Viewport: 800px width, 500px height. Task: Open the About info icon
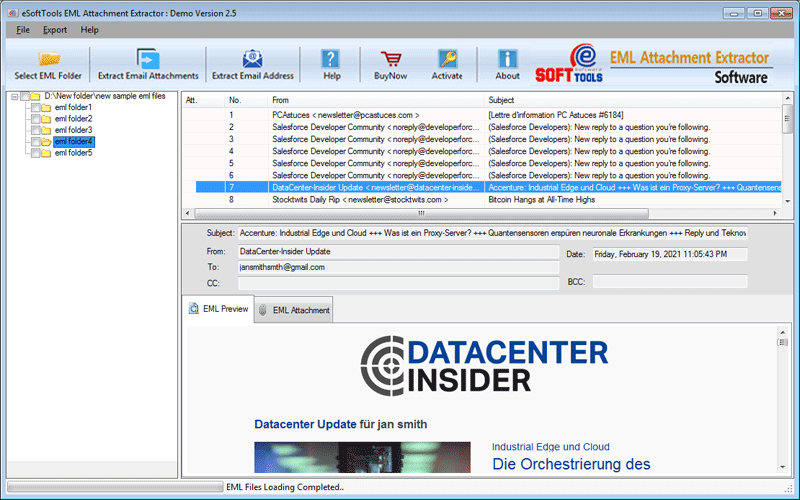508,59
